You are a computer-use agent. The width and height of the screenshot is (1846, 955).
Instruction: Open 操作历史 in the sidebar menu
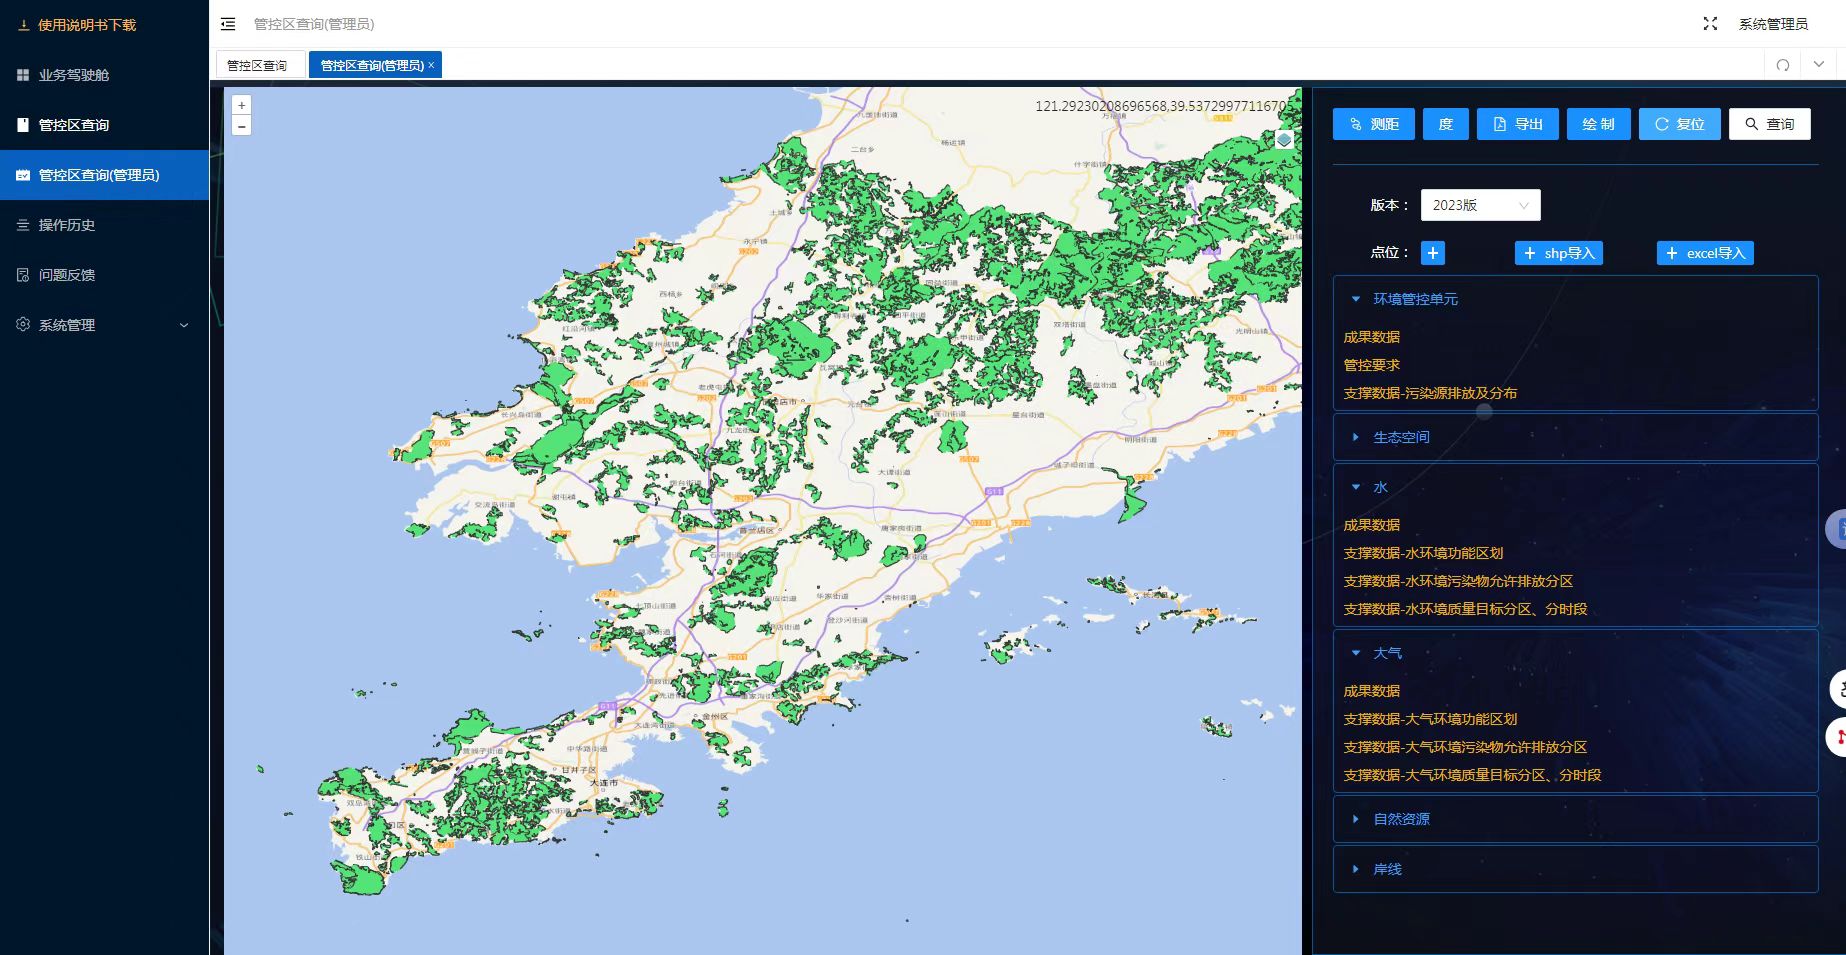(x=67, y=225)
